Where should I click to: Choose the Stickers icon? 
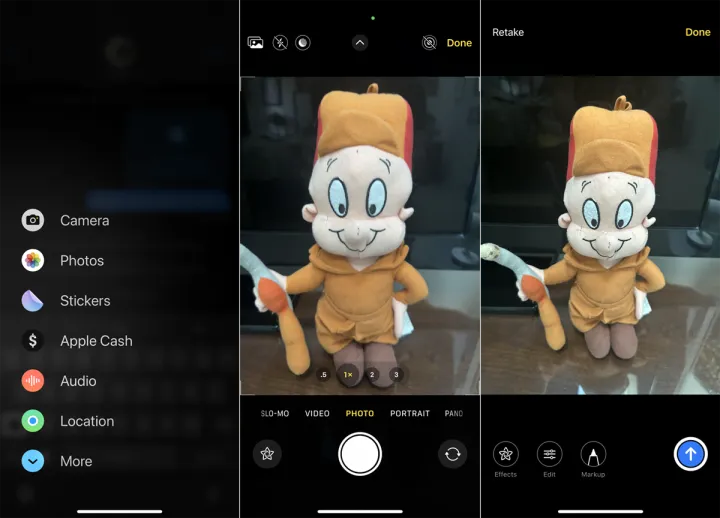coord(33,300)
